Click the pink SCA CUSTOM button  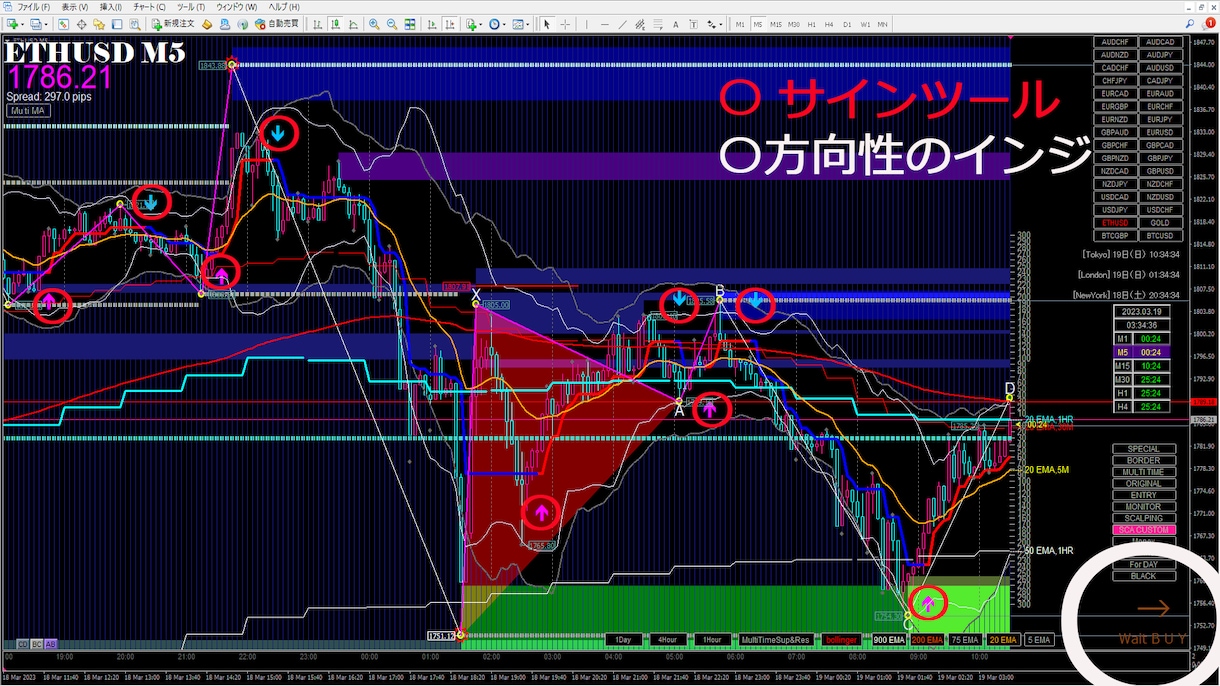pos(1144,530)
